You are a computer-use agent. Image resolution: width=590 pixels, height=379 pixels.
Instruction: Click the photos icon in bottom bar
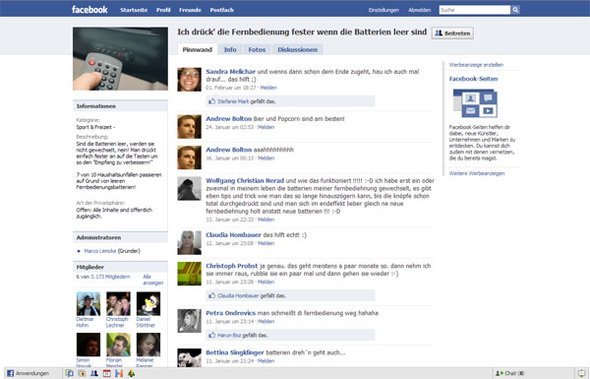pyautogui.click(x=82, y=373)
